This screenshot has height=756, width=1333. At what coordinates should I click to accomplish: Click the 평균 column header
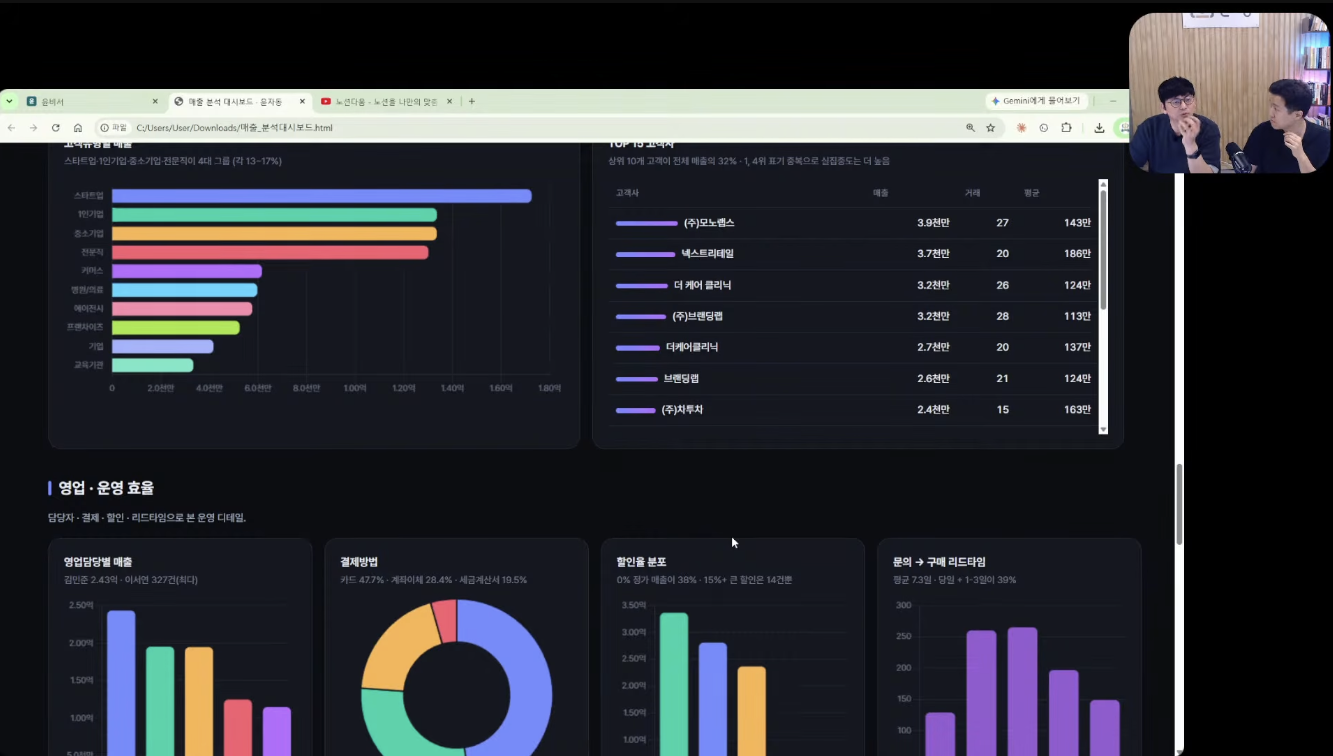pyautogui.click(x=1032, y=192)
